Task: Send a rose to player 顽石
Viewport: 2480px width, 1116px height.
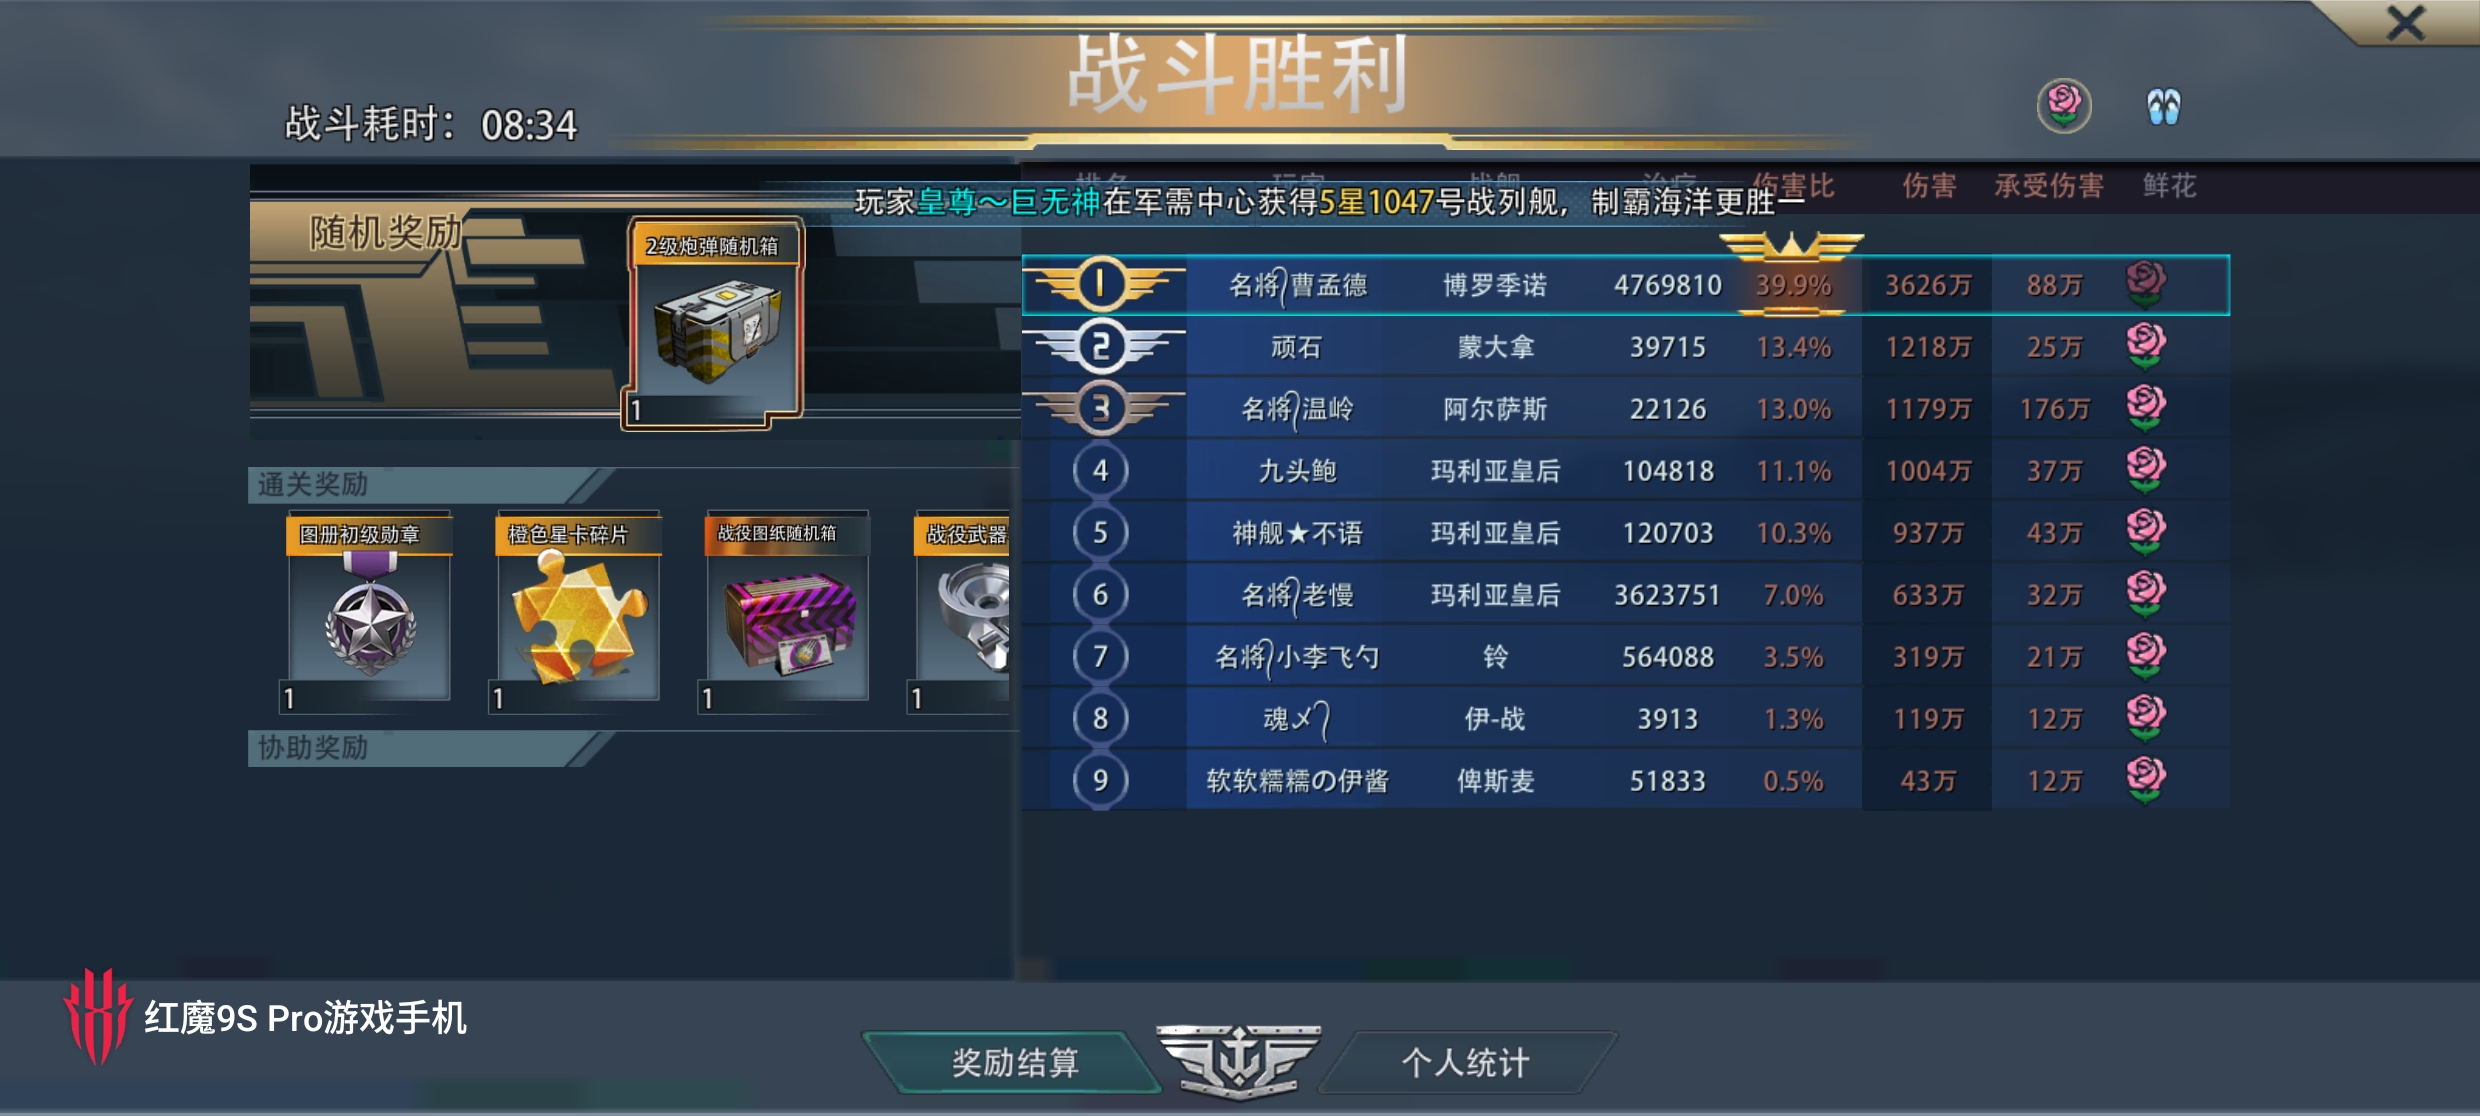Action: 2145,346
